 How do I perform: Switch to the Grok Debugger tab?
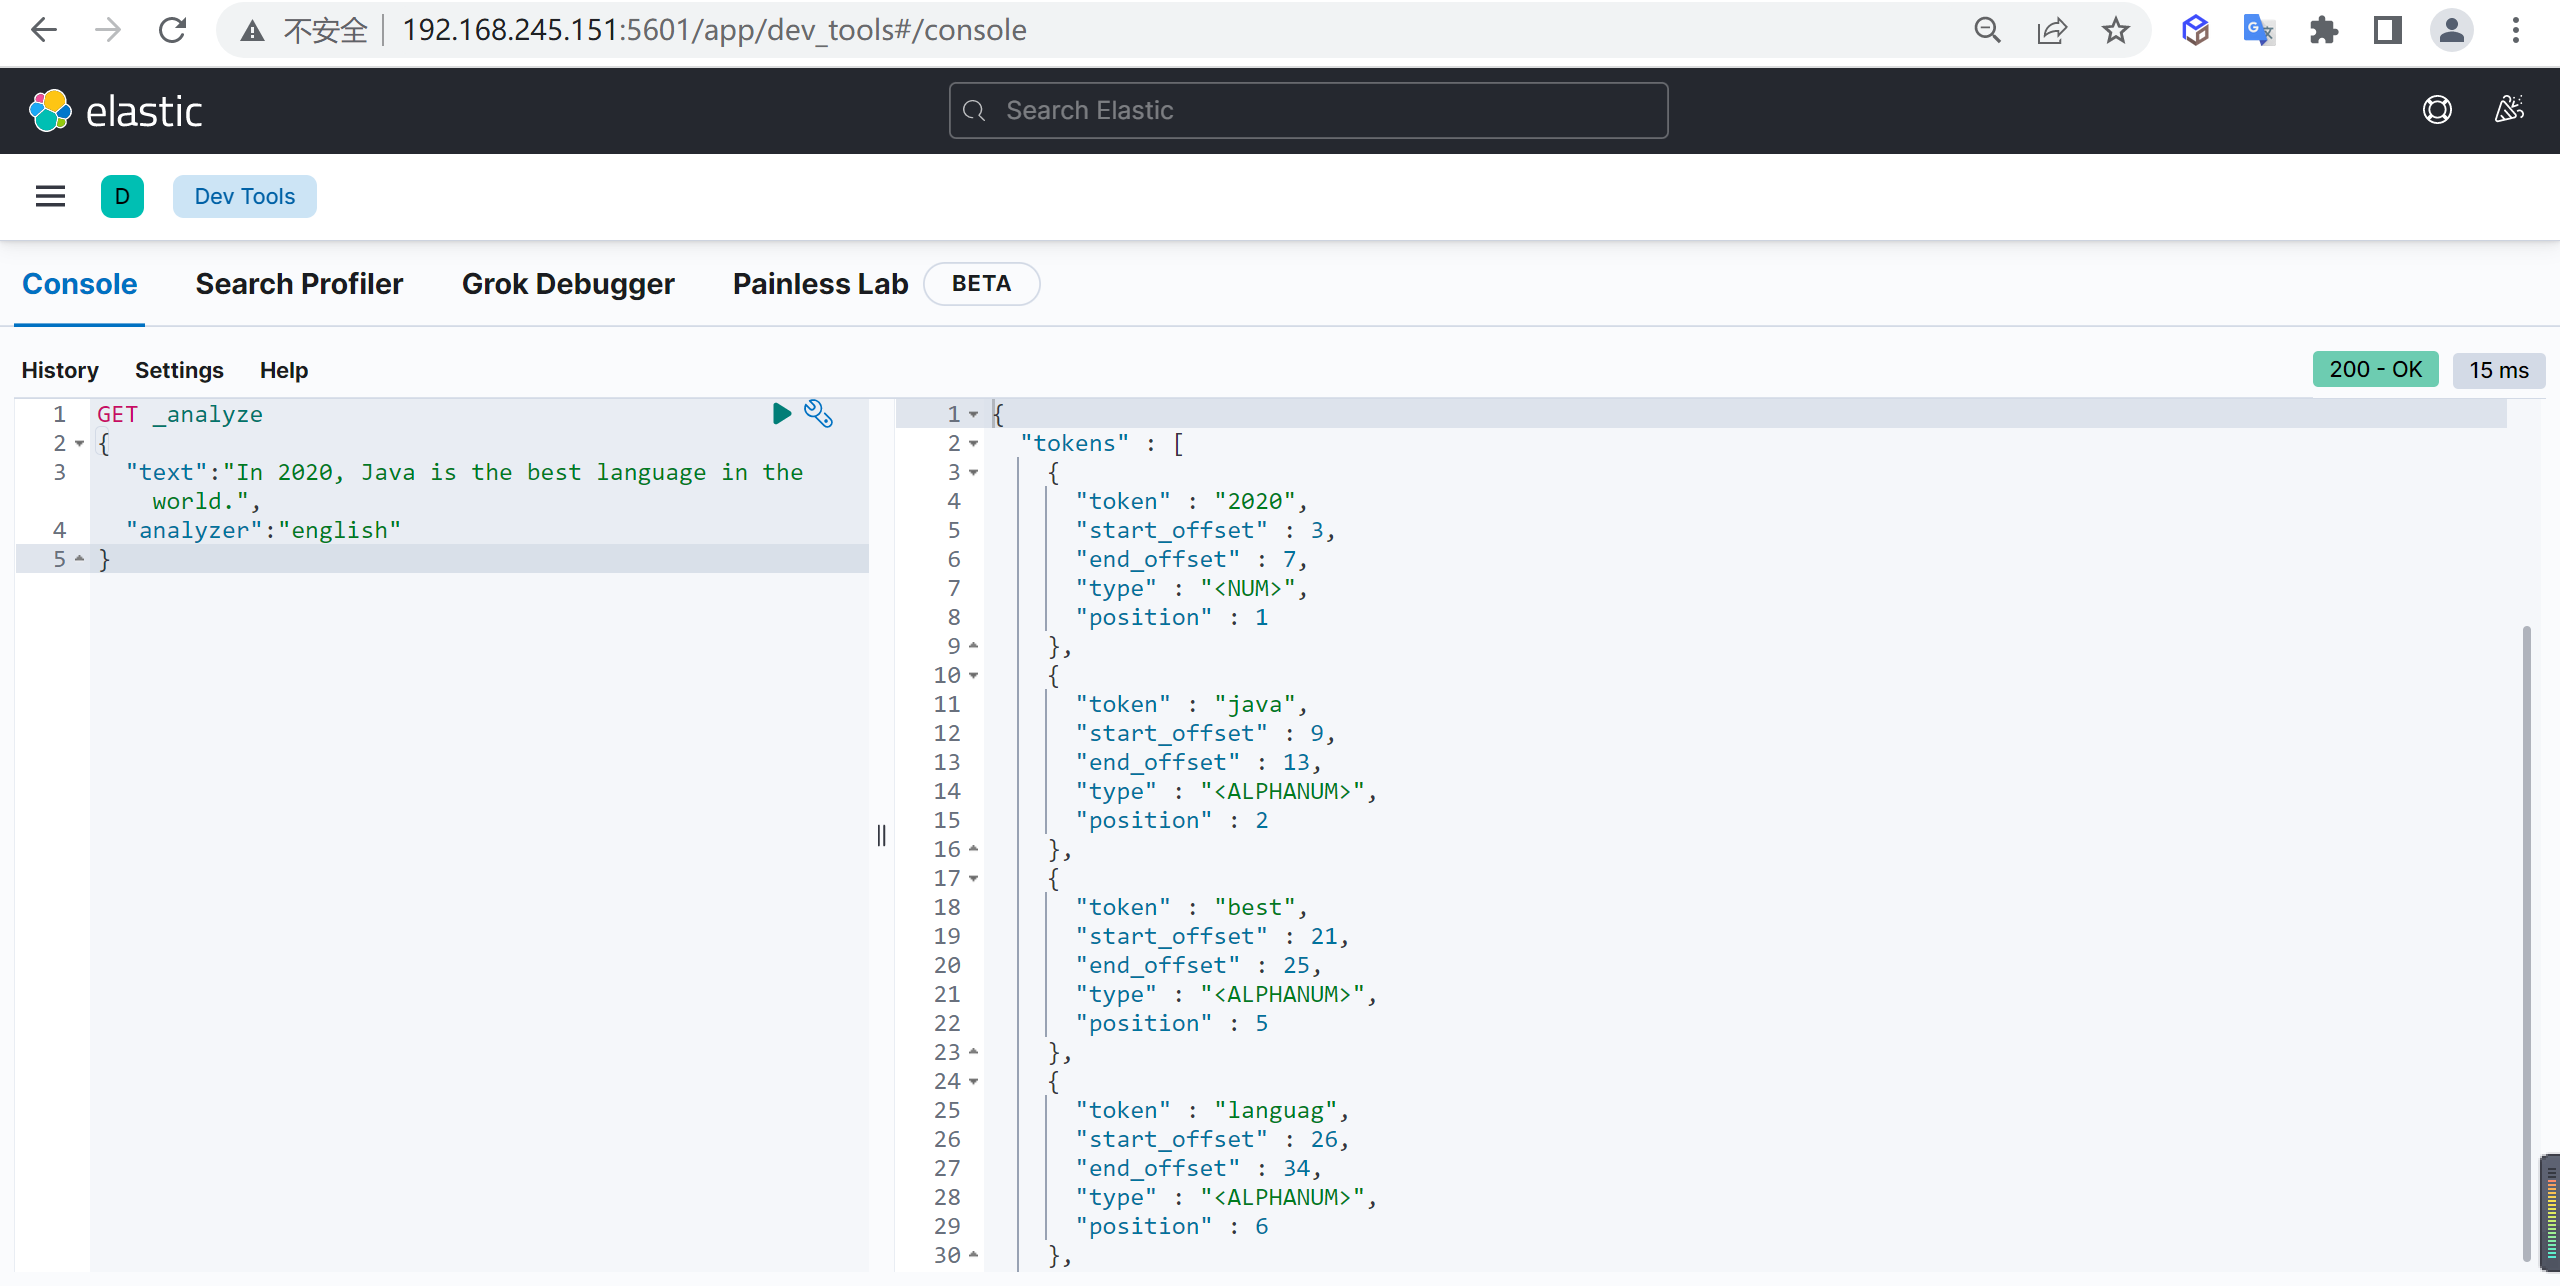pos(567,282)
